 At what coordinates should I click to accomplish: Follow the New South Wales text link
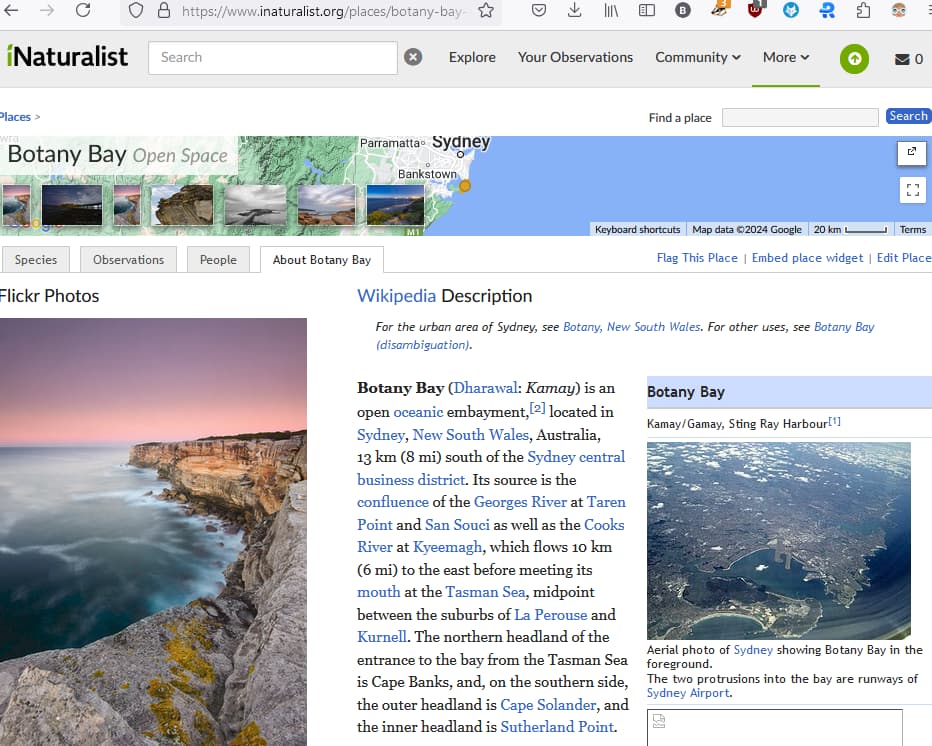pyautogui.click(x=471, y=435)
